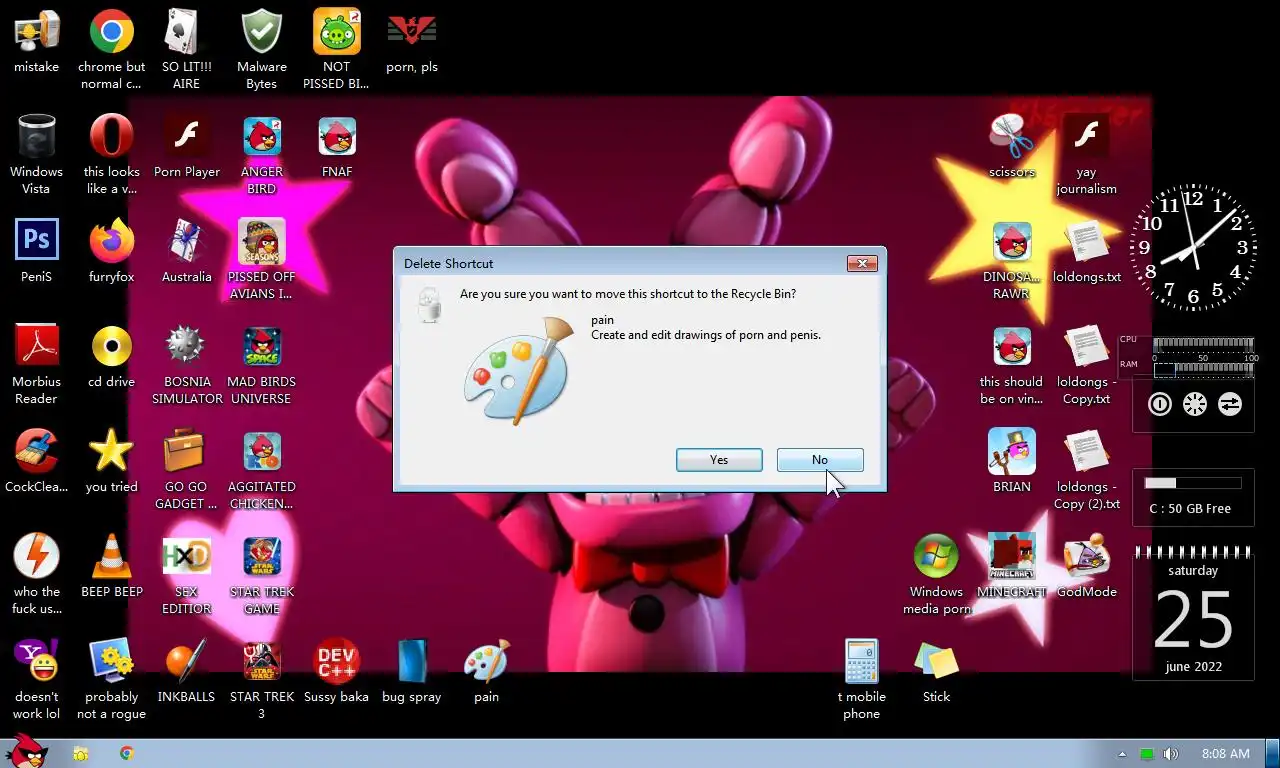Select the Windows Vista recycle bin icon
The width and height of the screenshot is (1280, 768).
click(36, 155)
